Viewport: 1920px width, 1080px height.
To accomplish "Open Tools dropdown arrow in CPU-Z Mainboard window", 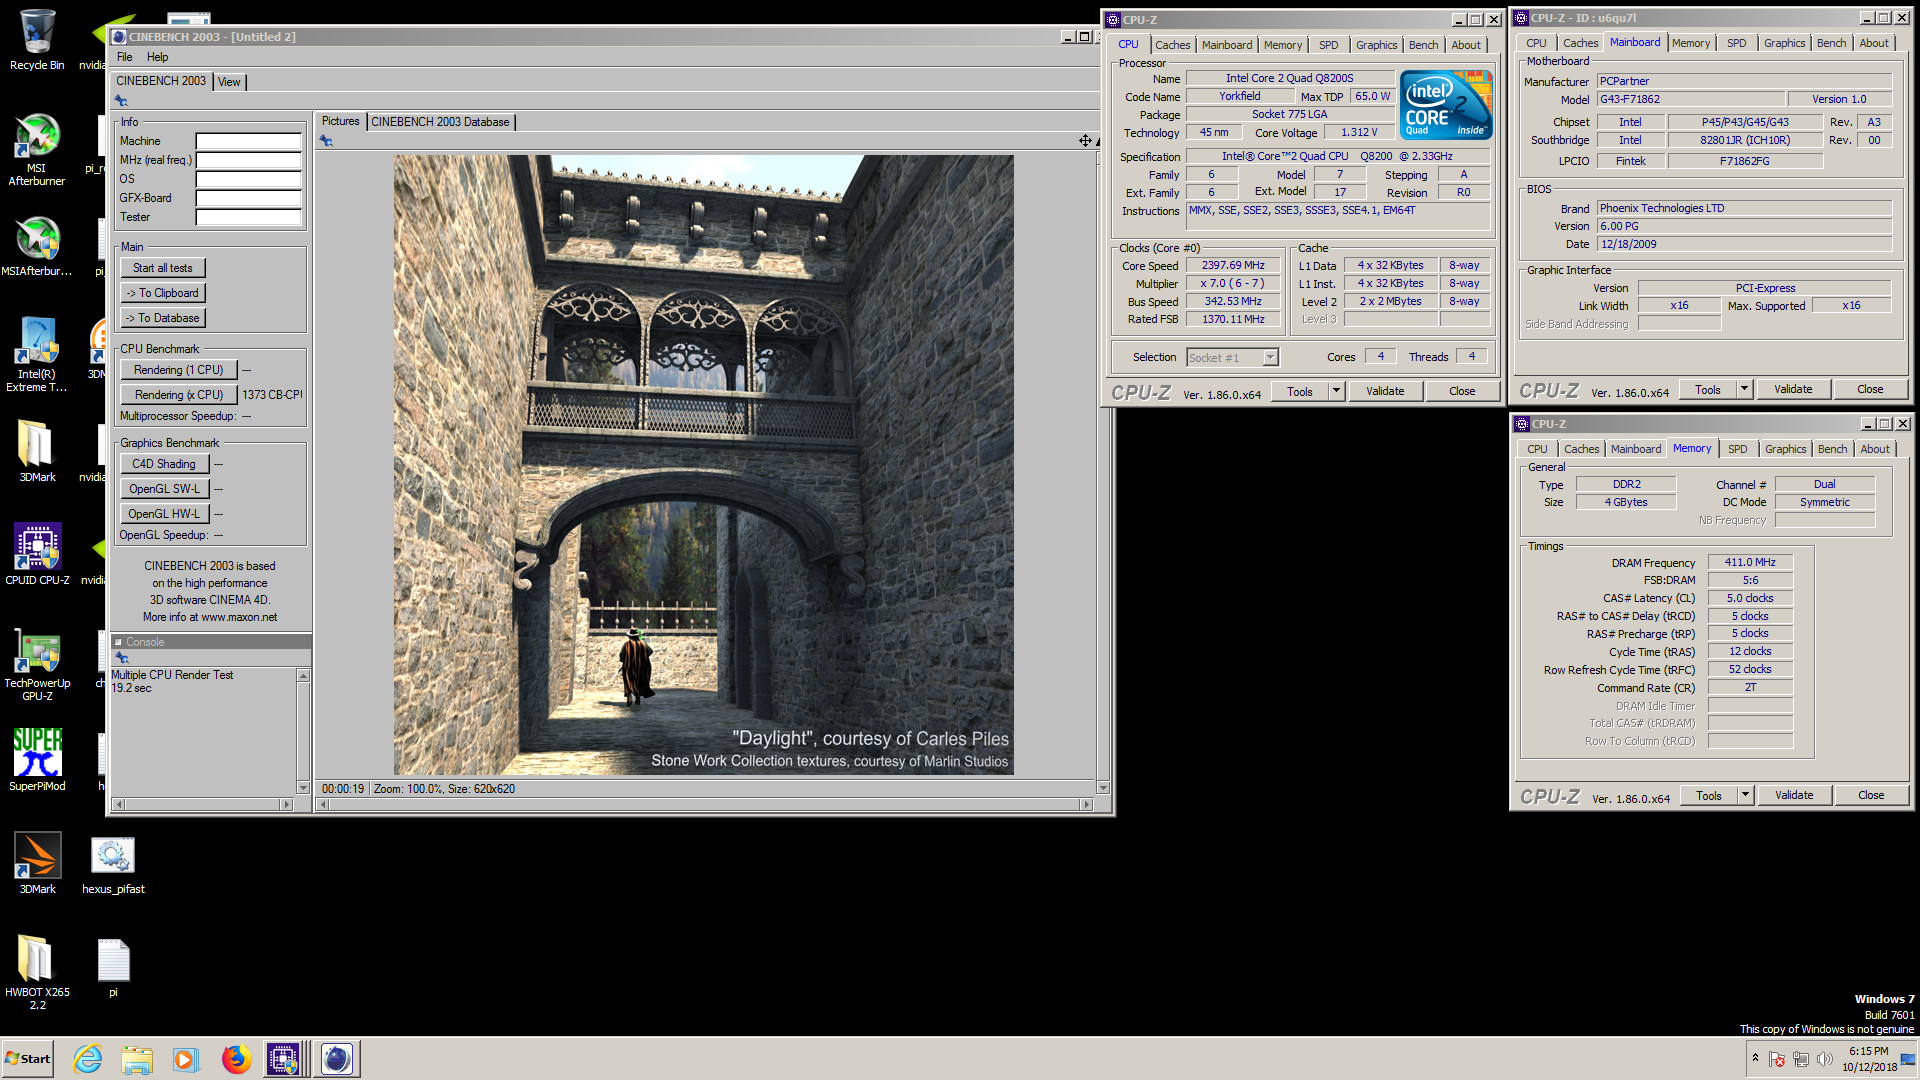I will (x=1744, y=389).
